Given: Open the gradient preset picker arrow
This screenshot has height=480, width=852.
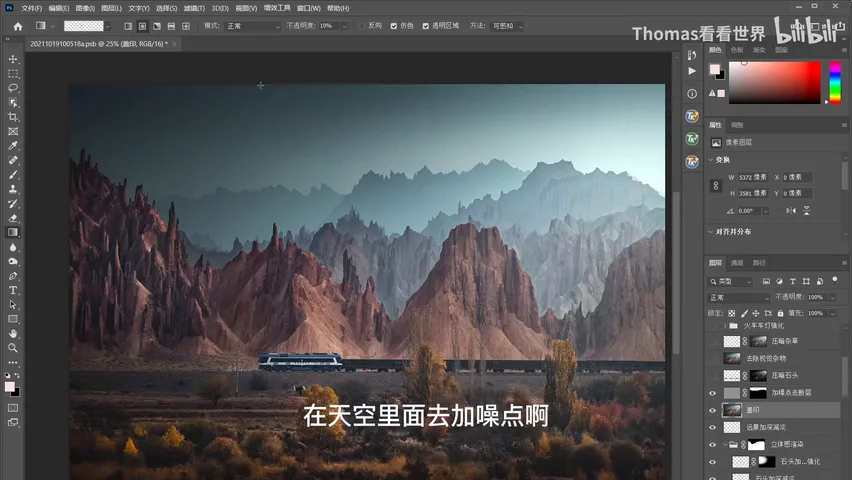Looking at the screenshot, I should [x=108, y=26].
